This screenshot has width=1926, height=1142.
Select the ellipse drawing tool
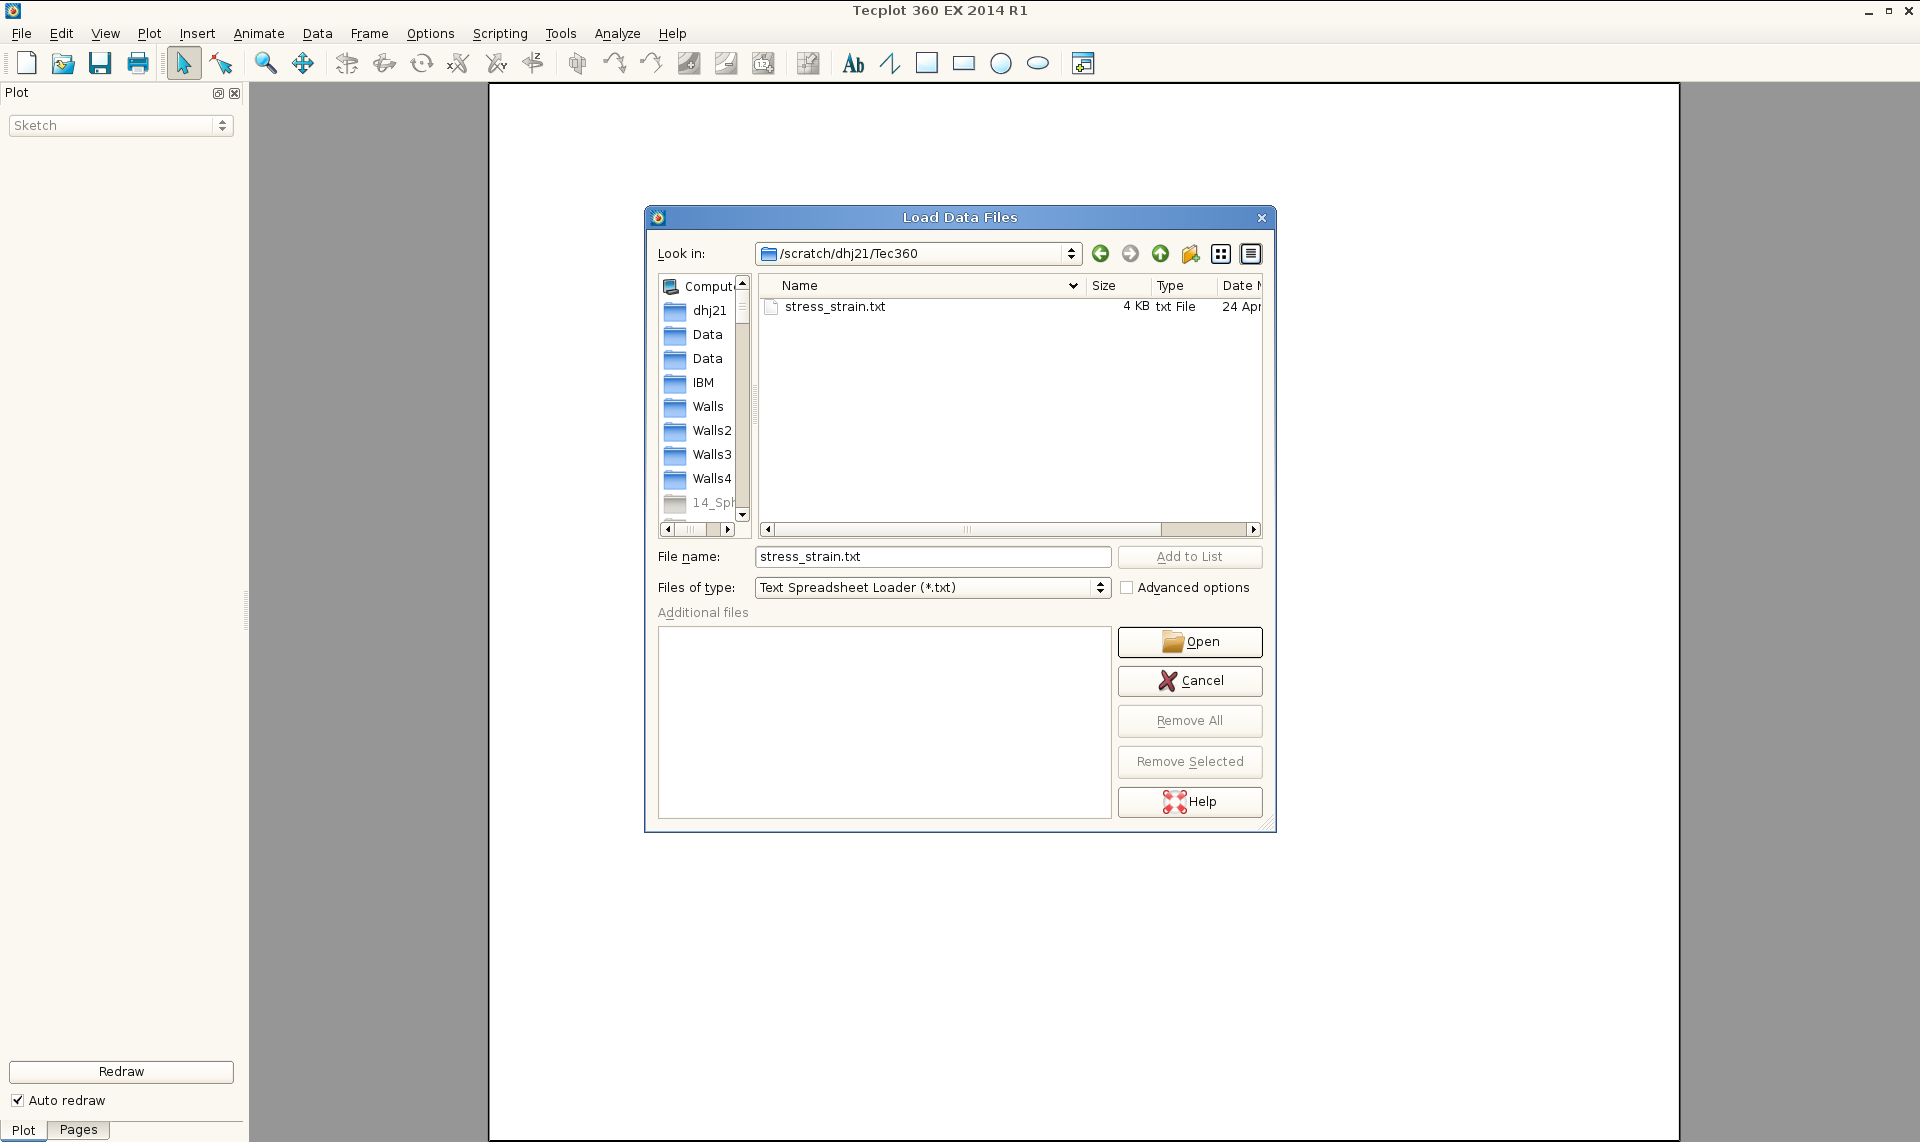tap(1038, 64)
